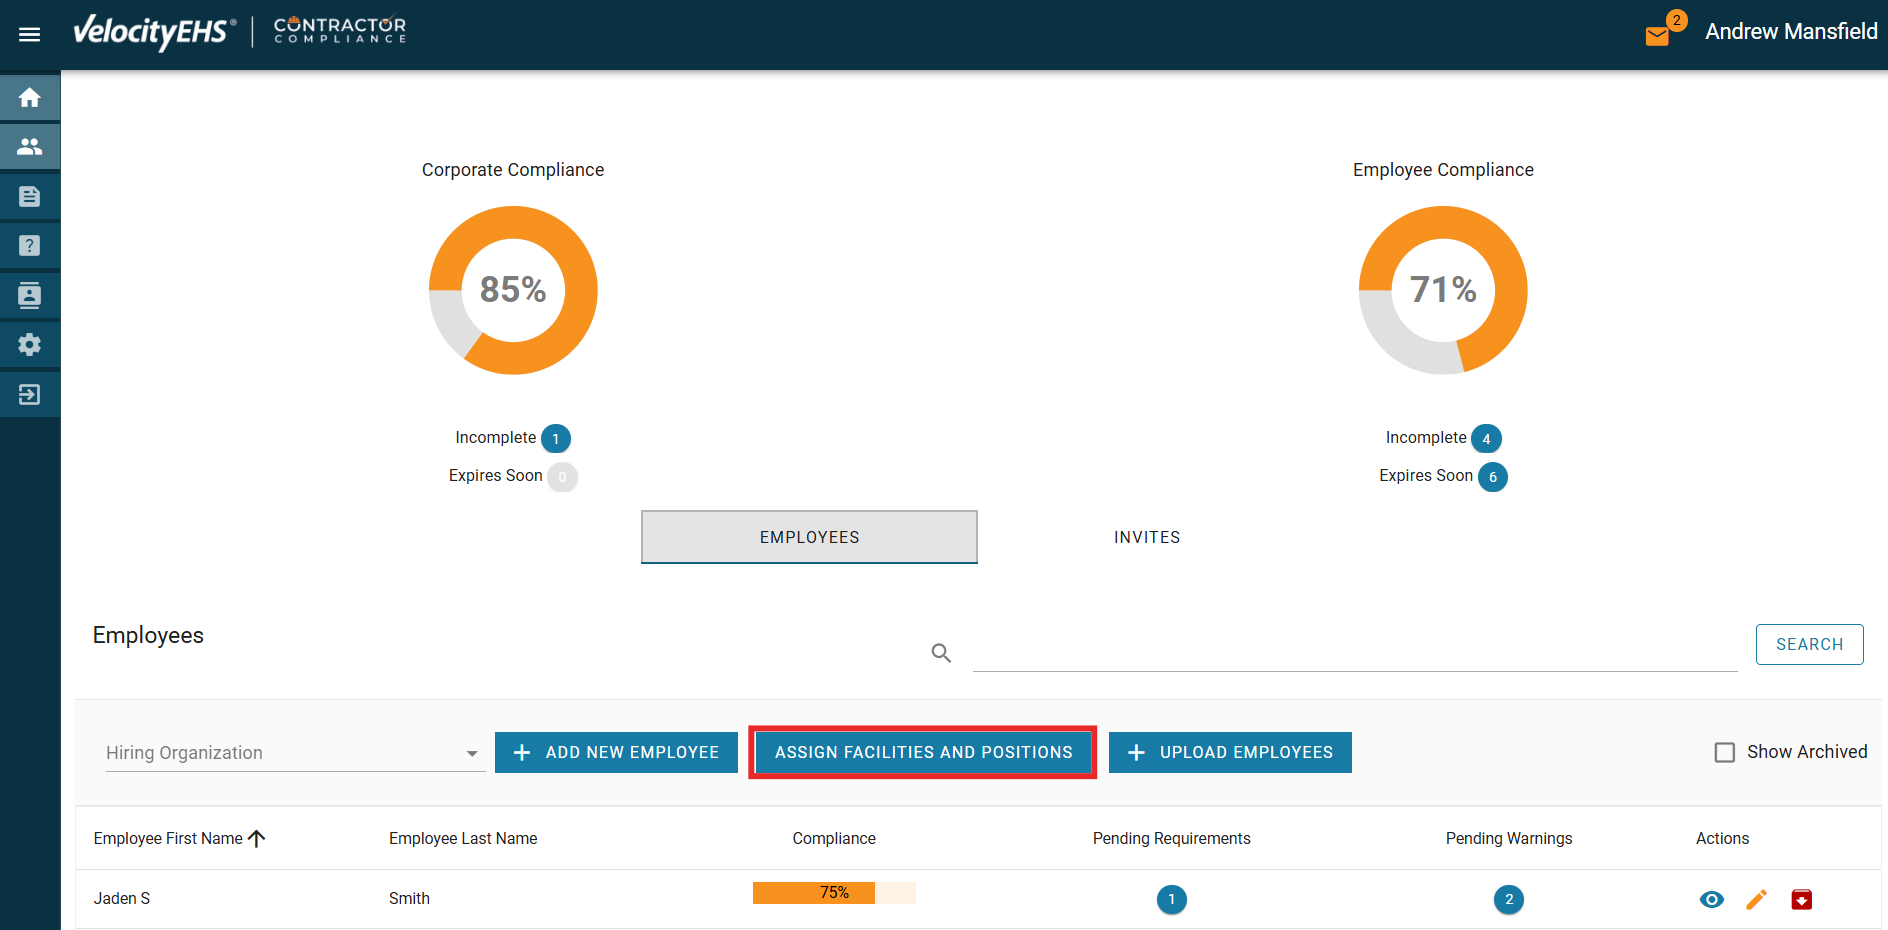This screenshot has width=1888, height=930.
Task: Click the logout icon in sidebar
Action: coord(30,395)
